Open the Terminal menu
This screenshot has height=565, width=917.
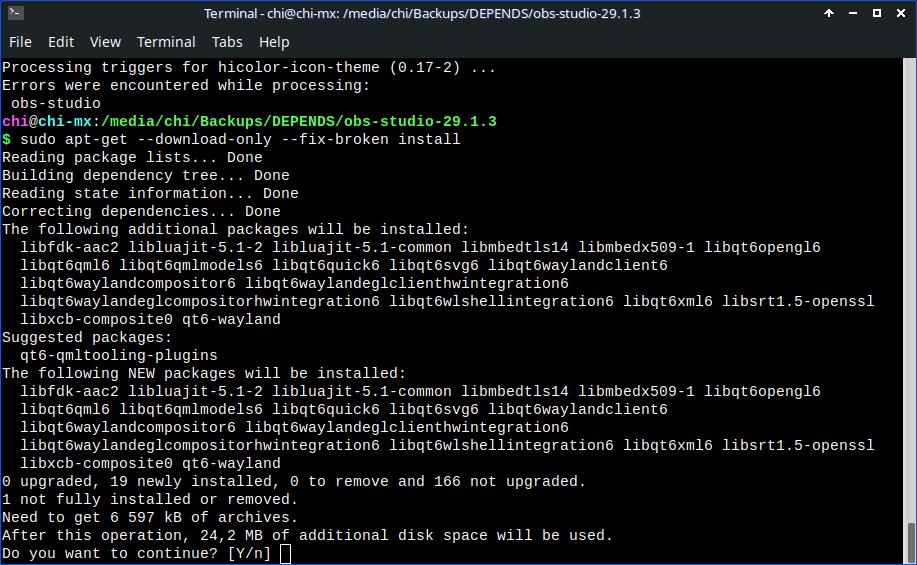[166, 42]
